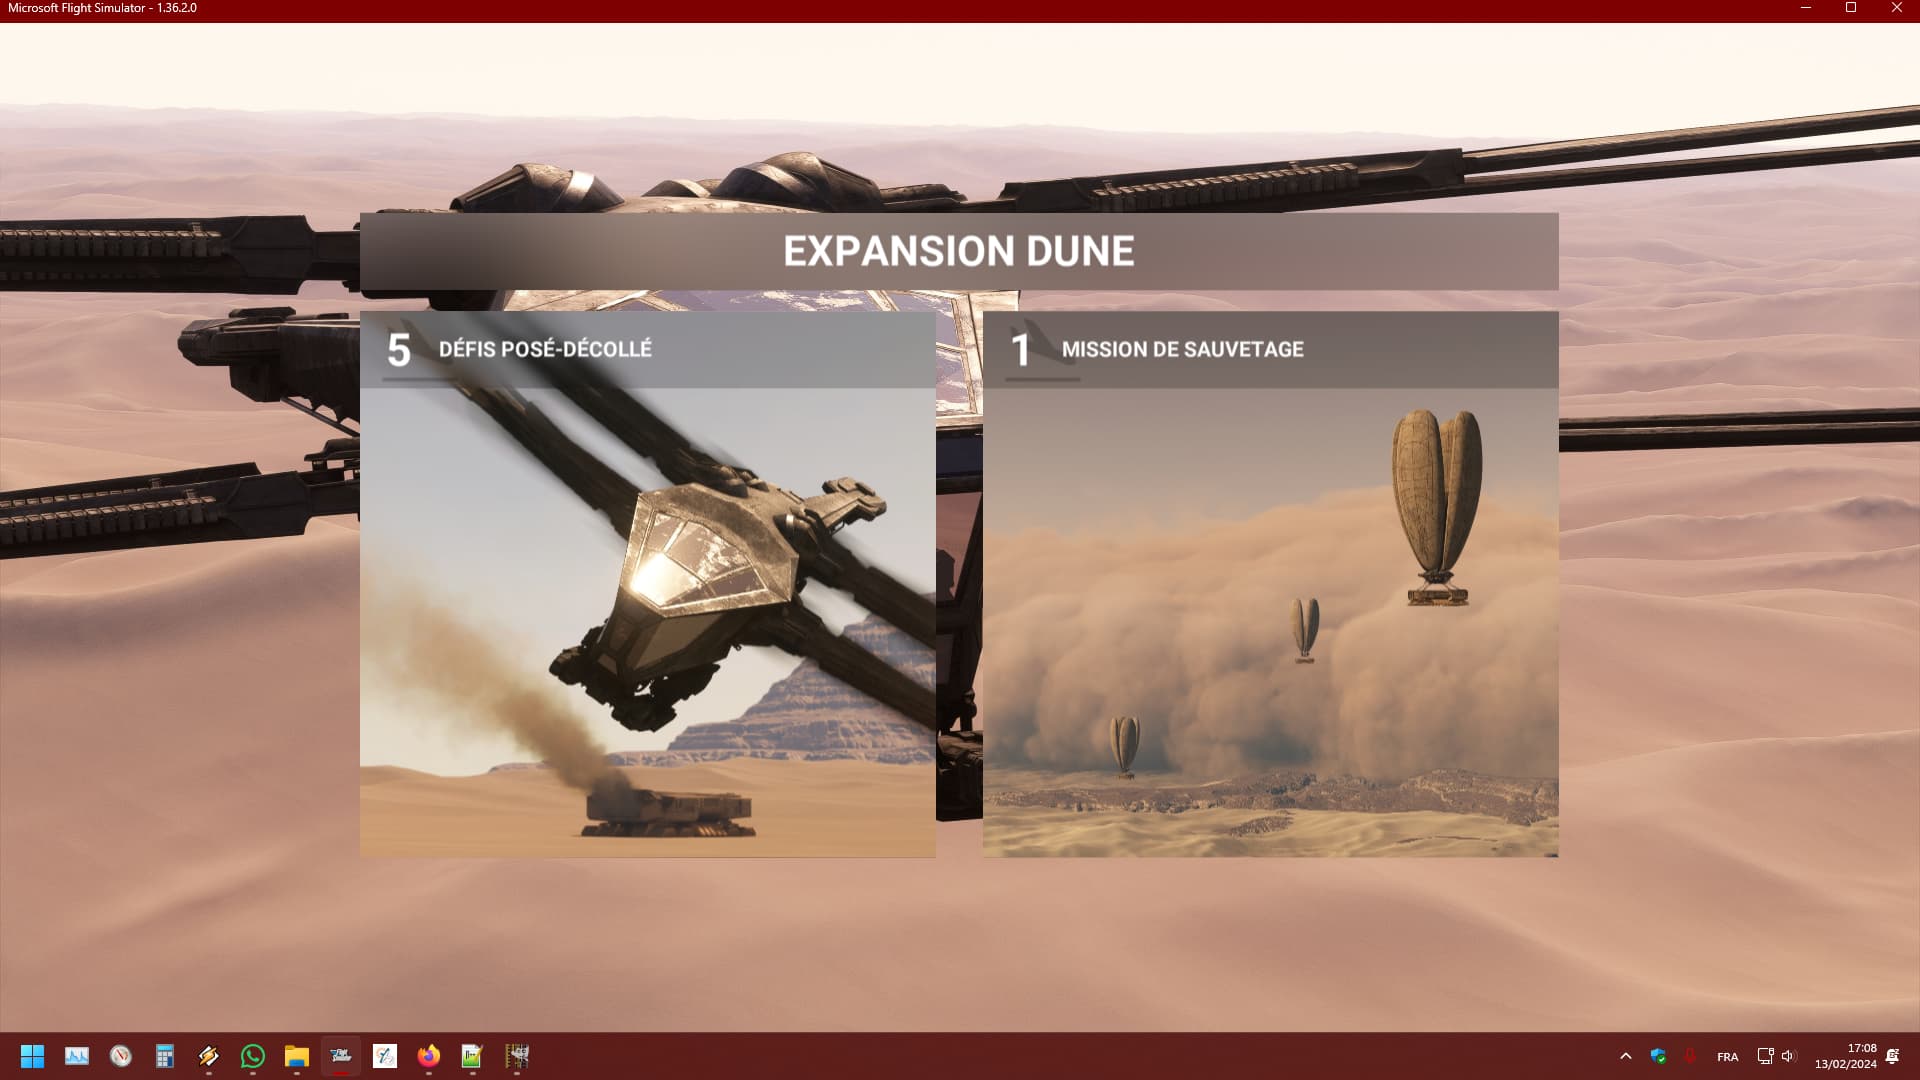1920x1080 pixels.
Task: Click the Flight Simulator taskbar icon
Action: (341, 1056)
